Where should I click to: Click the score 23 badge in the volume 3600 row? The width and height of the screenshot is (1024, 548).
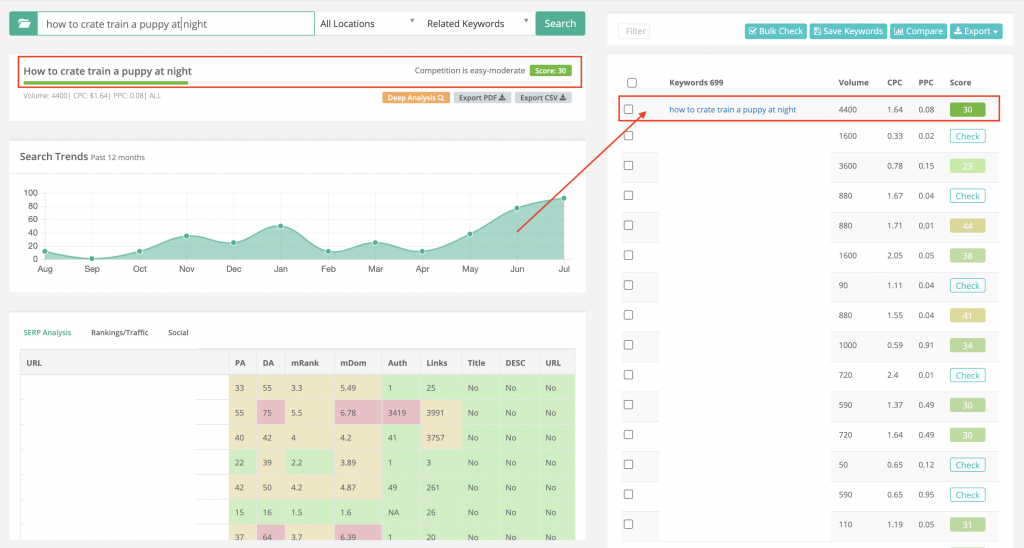coord(967,166)
